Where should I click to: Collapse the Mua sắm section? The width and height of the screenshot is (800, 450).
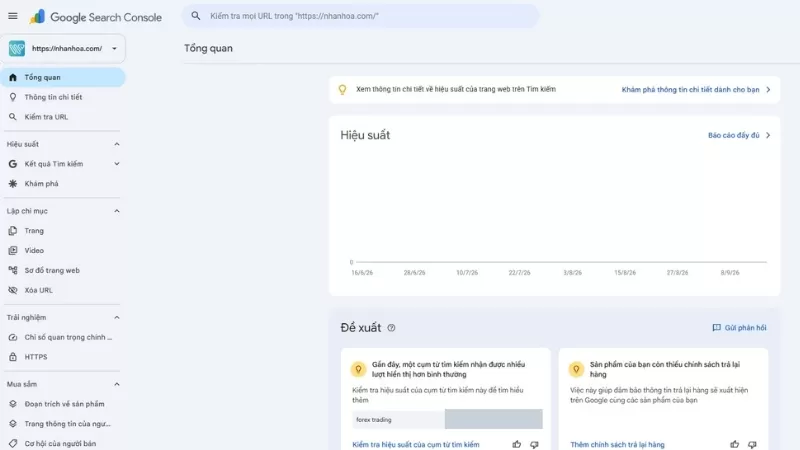pyautogui.click(x=116, y=384)
